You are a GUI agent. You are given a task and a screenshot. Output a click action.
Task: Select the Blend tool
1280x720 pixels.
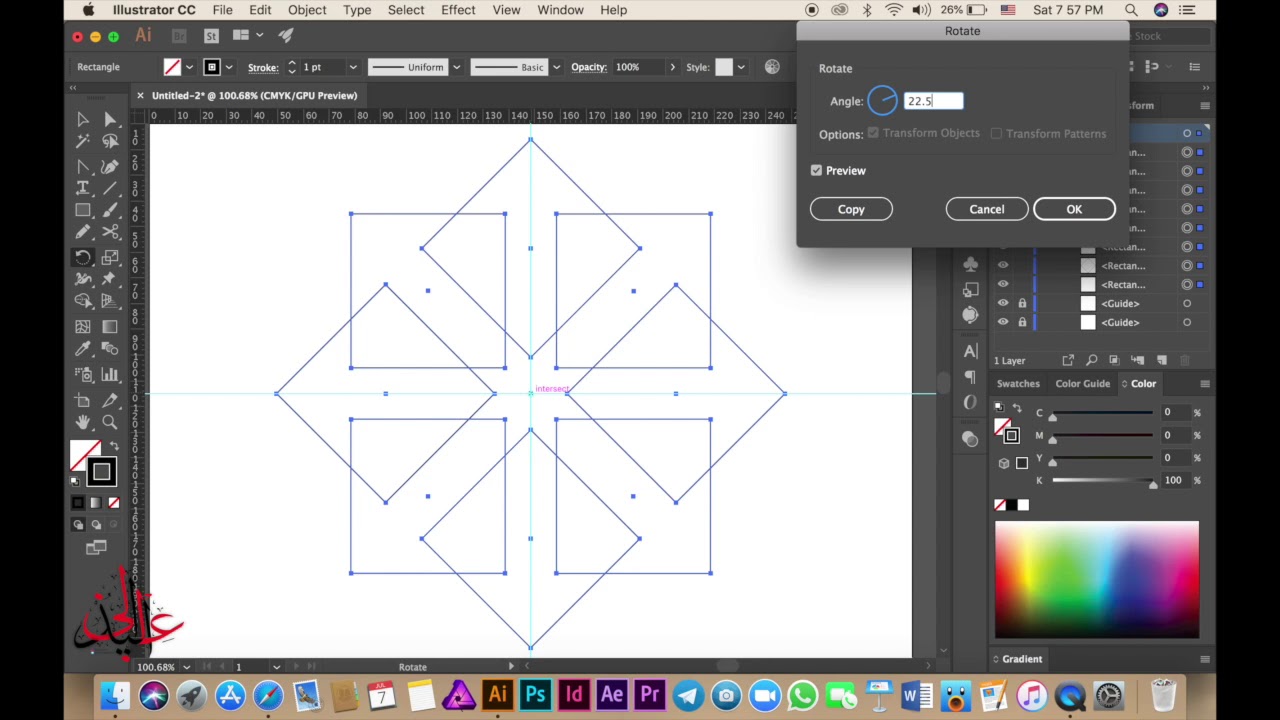click(x=110, y=349)
